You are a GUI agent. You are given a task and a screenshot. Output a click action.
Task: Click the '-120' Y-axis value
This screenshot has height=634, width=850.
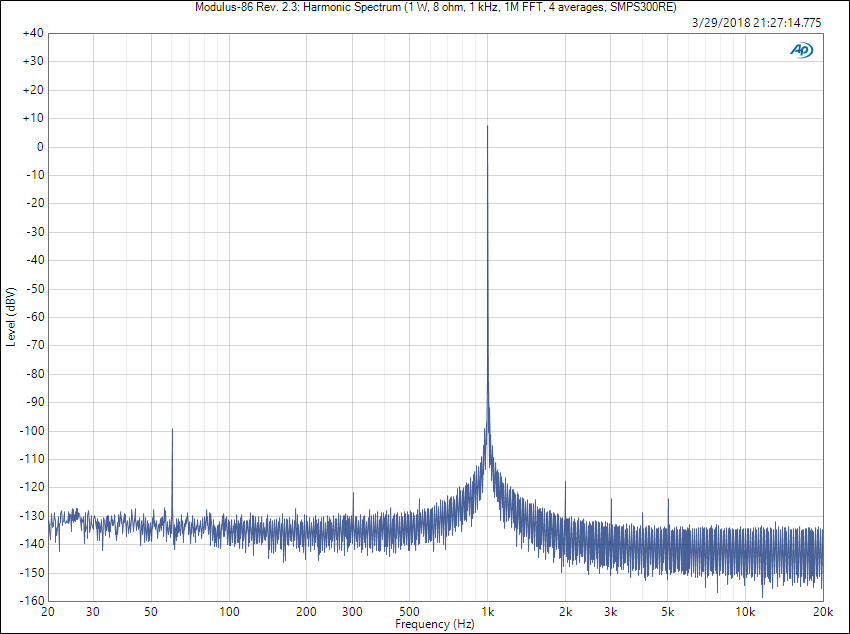pyautogui.click(x=32, y=488)
